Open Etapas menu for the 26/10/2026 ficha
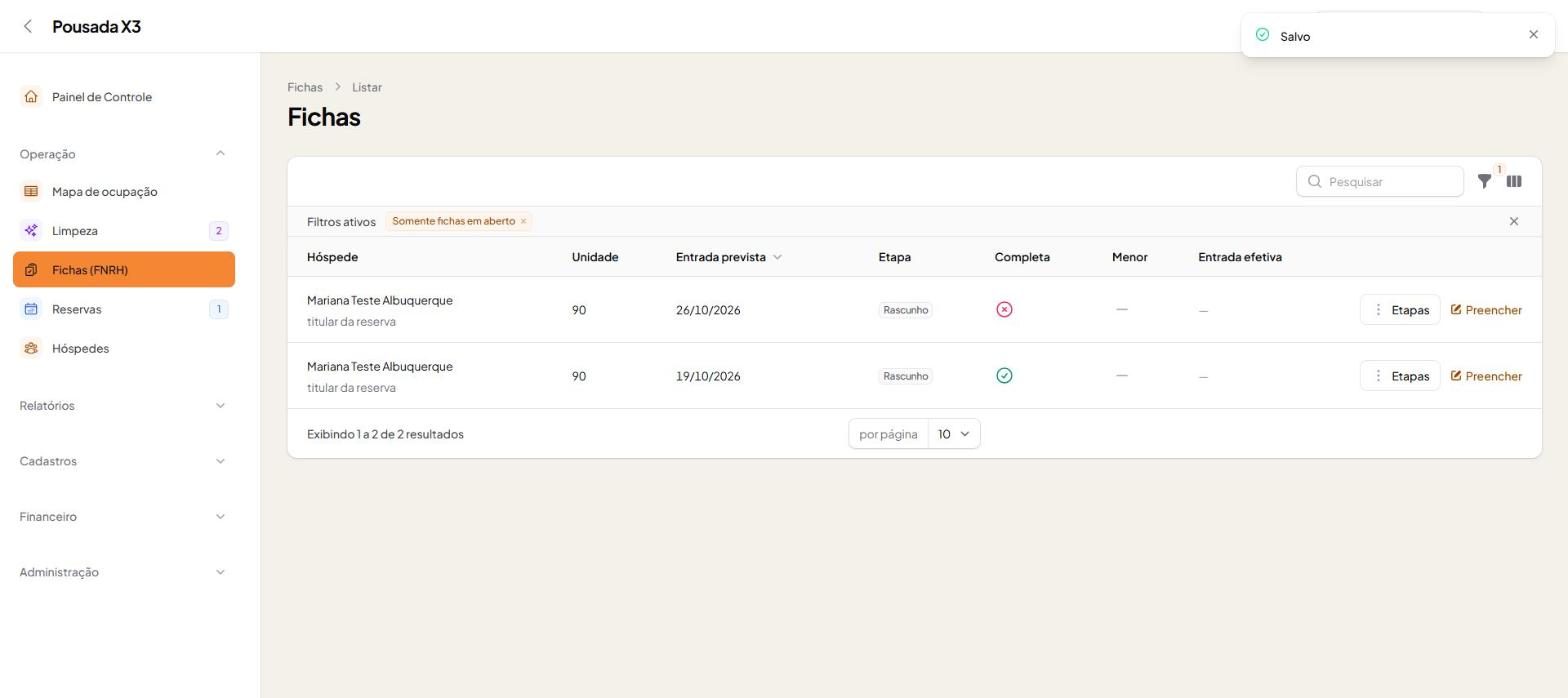The image size is (1568, 698). coord(1400,310)
